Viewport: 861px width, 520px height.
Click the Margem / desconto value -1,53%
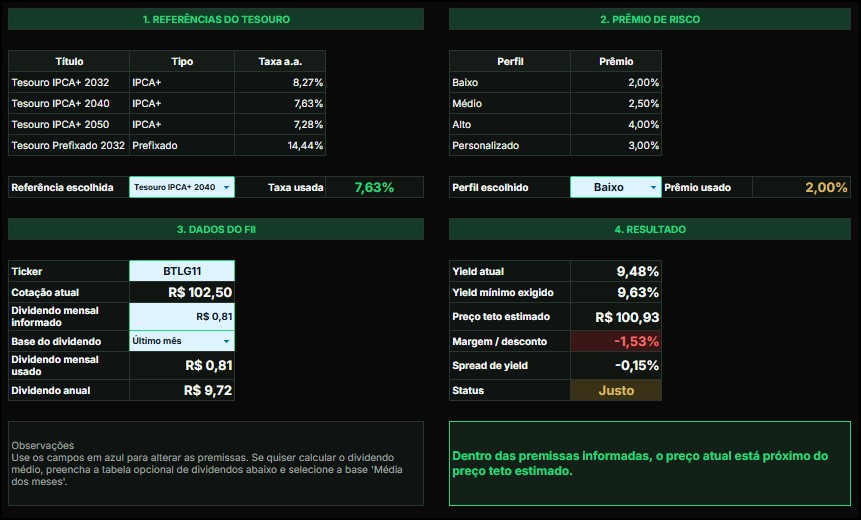616,341
